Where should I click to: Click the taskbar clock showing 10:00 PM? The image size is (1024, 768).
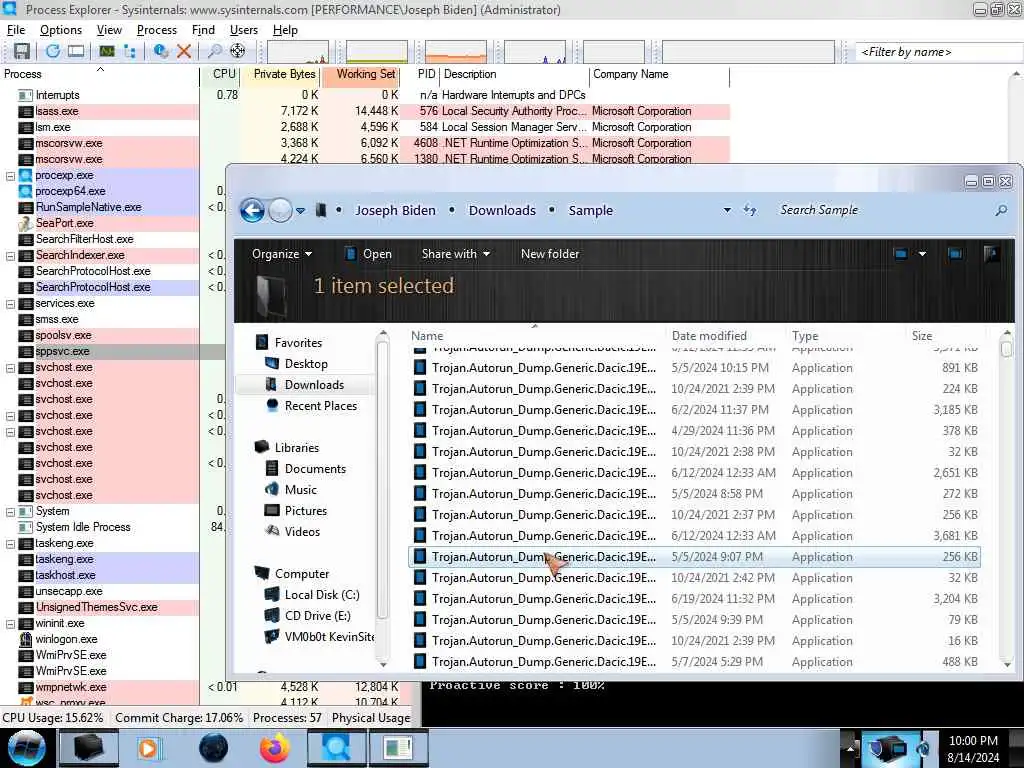pyautogui.click(x=973, y=748)
